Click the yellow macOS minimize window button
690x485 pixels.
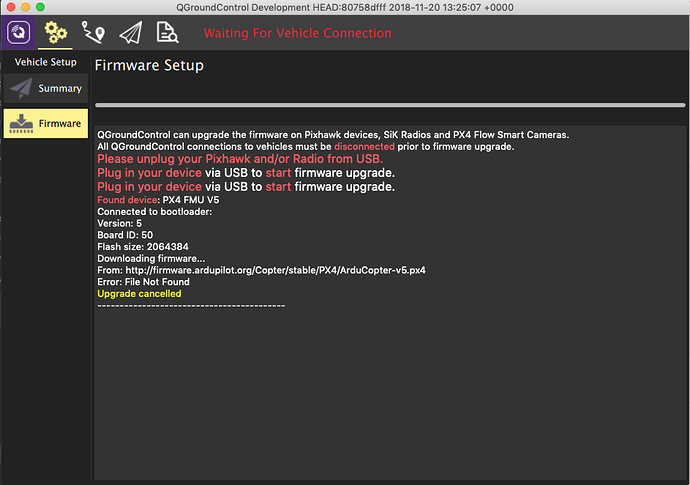coord(26,7)
